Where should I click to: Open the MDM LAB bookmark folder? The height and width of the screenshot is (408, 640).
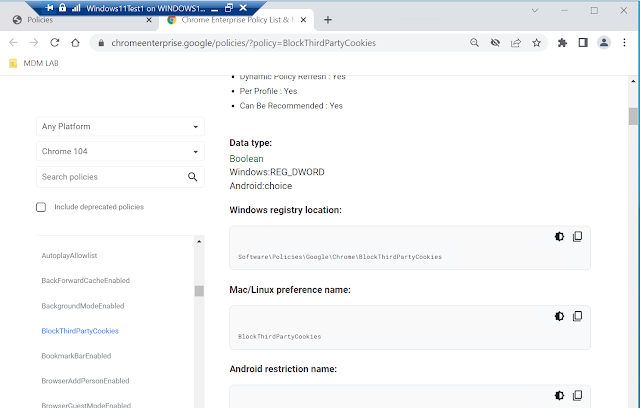click(34, 63)
